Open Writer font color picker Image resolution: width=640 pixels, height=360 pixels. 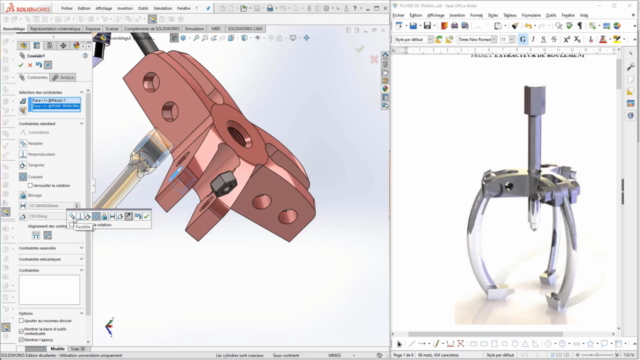click(x=603, y=39)
